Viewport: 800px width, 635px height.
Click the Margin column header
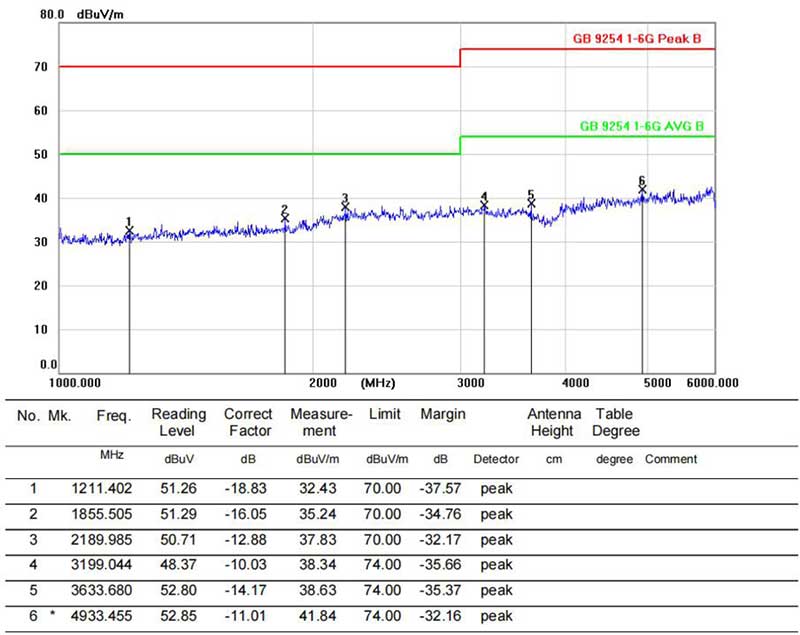point(443,414)
